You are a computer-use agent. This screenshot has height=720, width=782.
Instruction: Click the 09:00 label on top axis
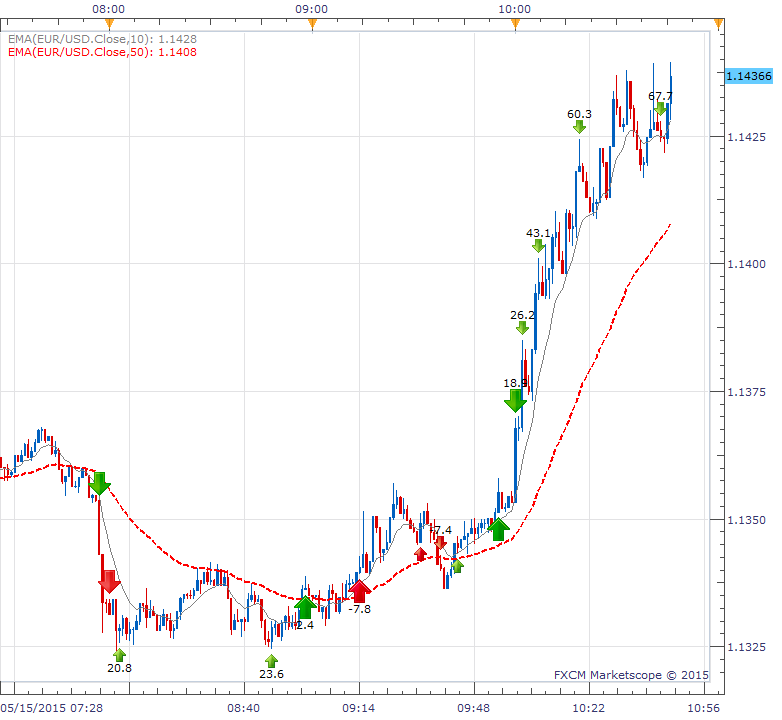click(312, 9)
